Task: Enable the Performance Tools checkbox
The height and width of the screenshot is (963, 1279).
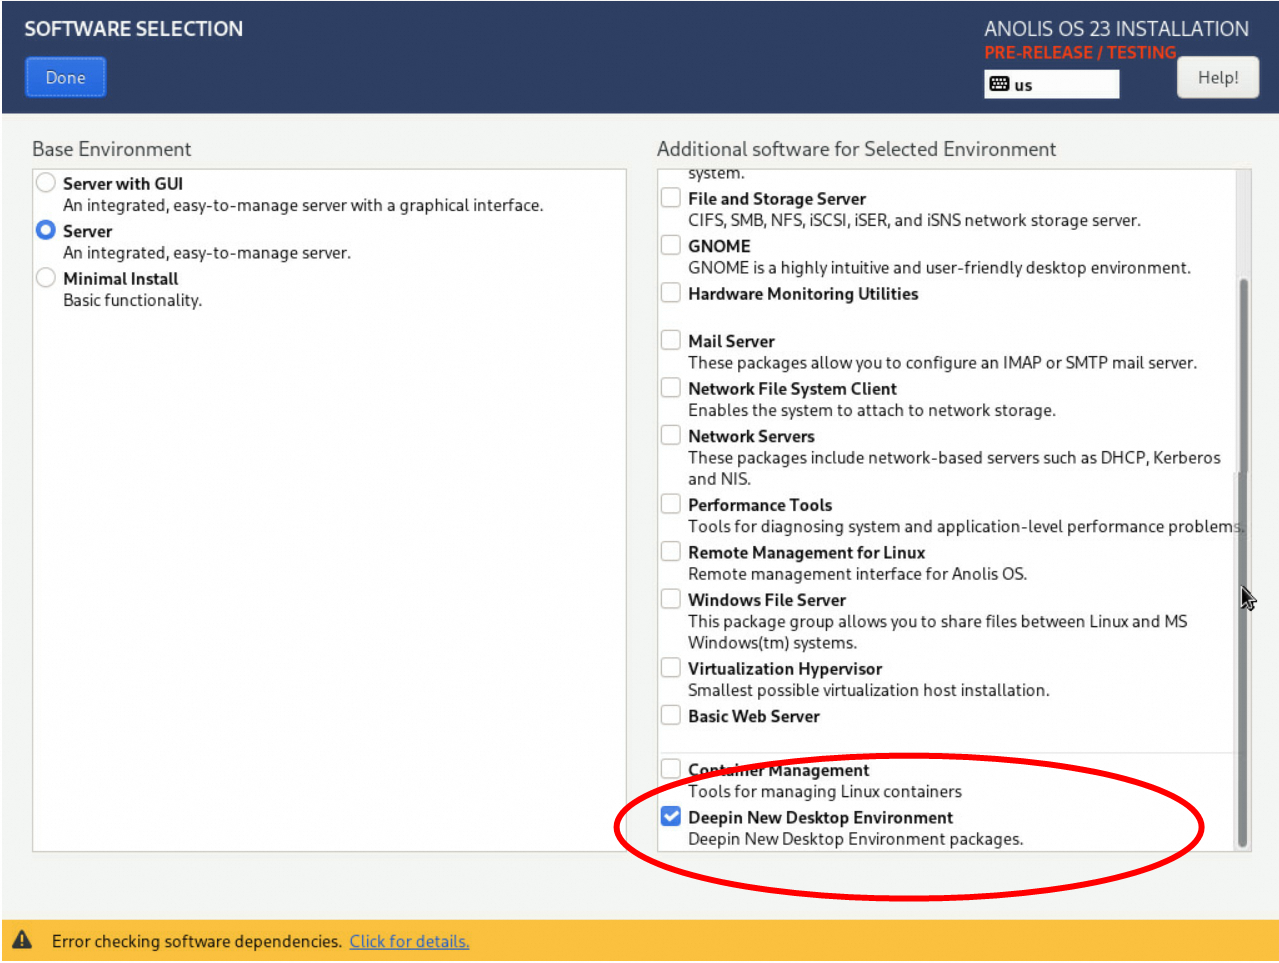Action: 671,504
